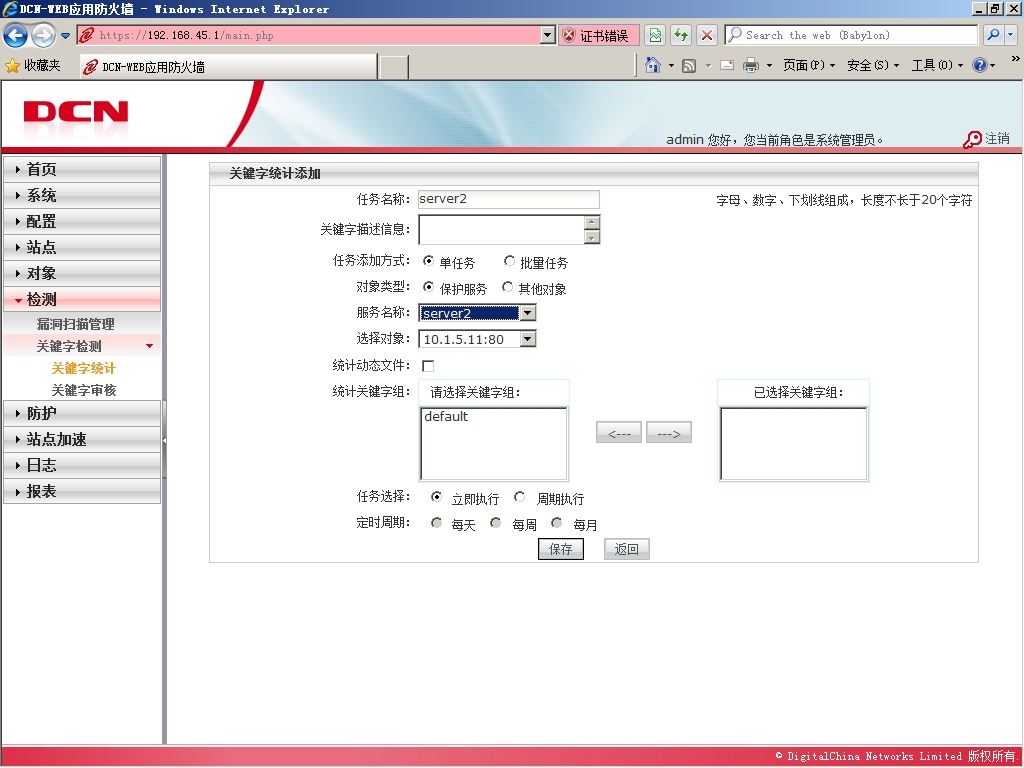
Task: Open recent pages dropdown next to Forward
Action: pyautogui.click(x=65, y=36)
